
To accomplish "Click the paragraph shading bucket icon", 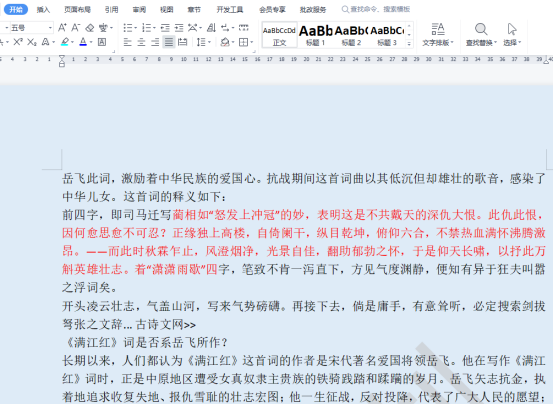I will [x=225, y=42].
